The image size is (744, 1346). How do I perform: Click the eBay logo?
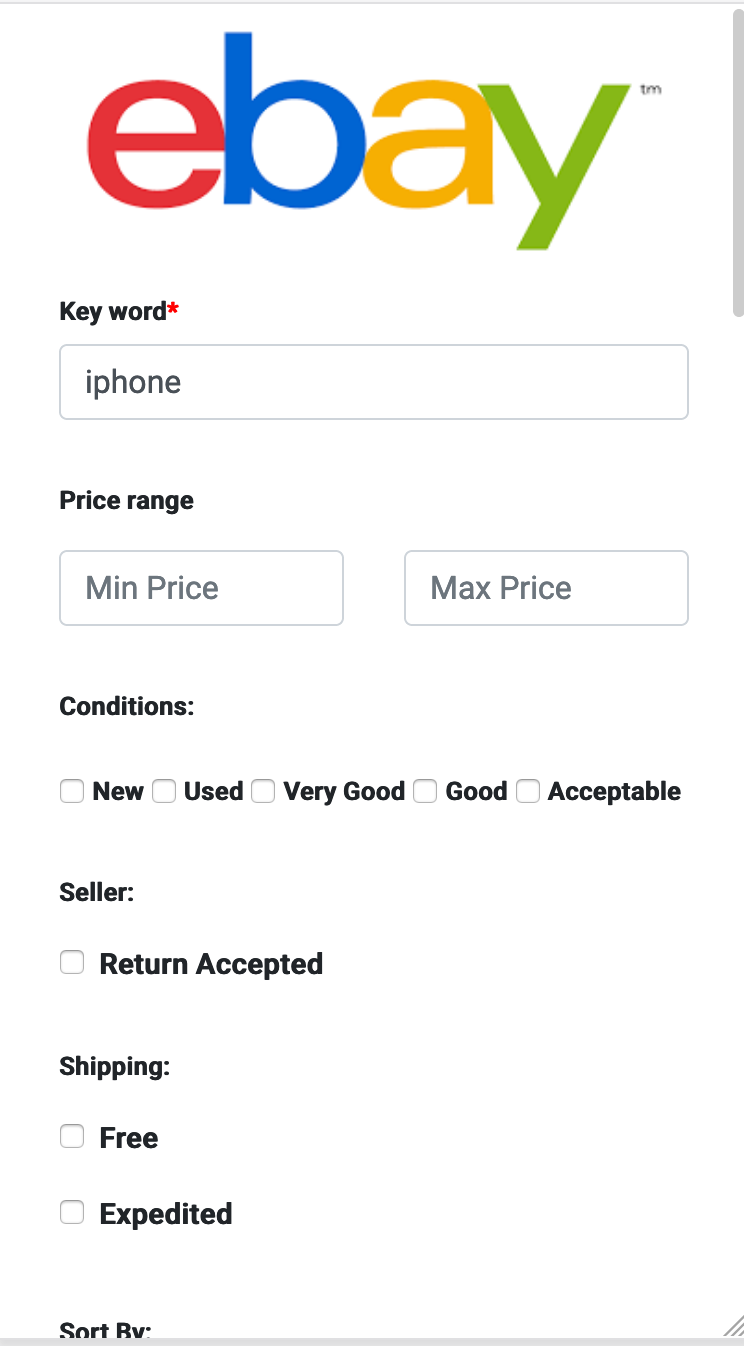372,140
